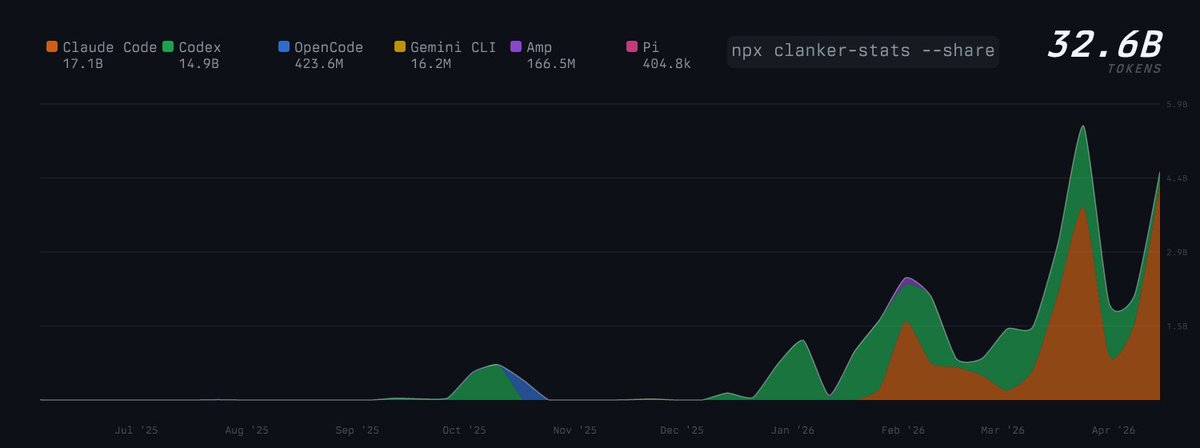The image size is (1200, 448).
Task: Click the 423.6M OpenCode value
Action: 320,64
